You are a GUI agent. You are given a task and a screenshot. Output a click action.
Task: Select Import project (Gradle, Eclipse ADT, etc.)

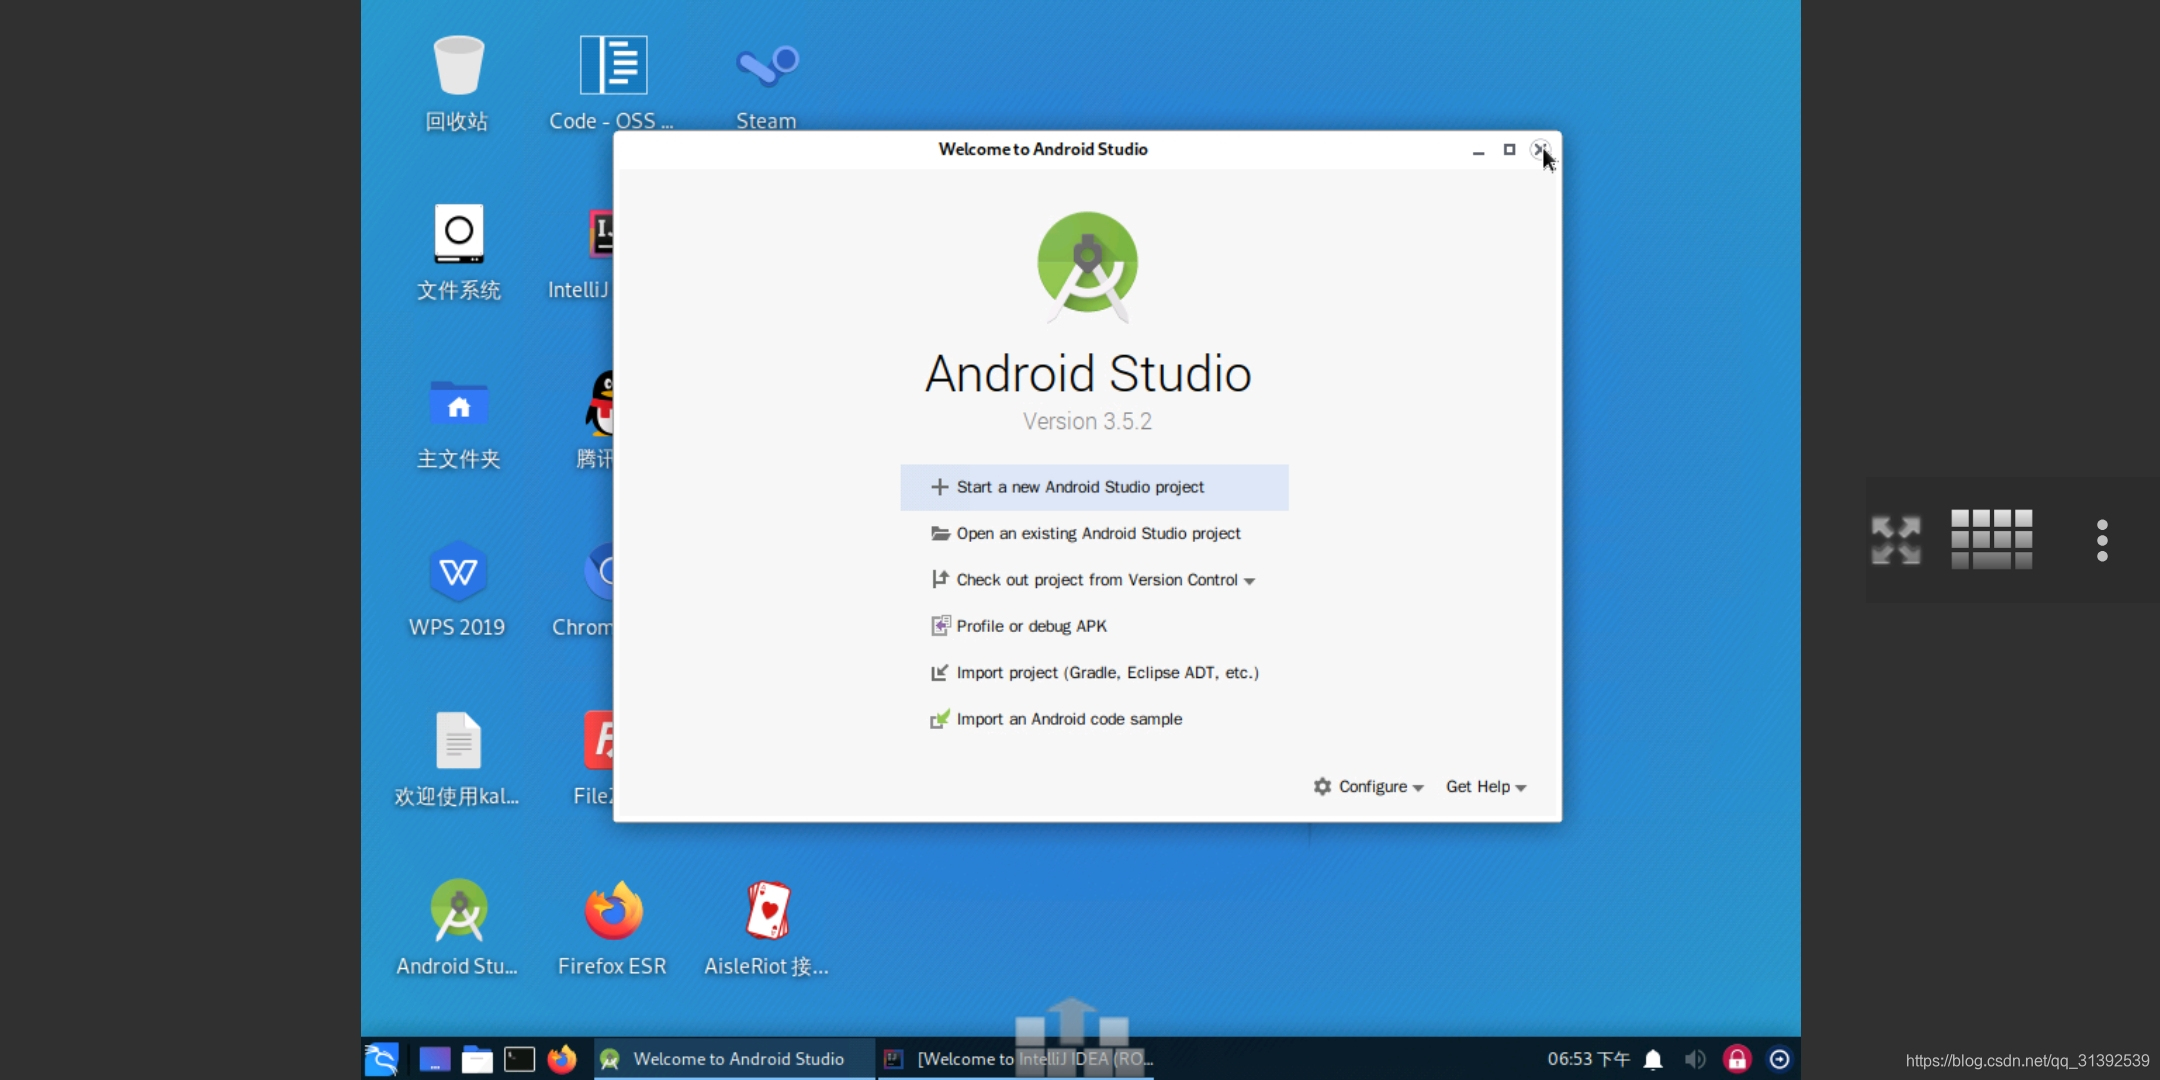[x=1094, y=672]
